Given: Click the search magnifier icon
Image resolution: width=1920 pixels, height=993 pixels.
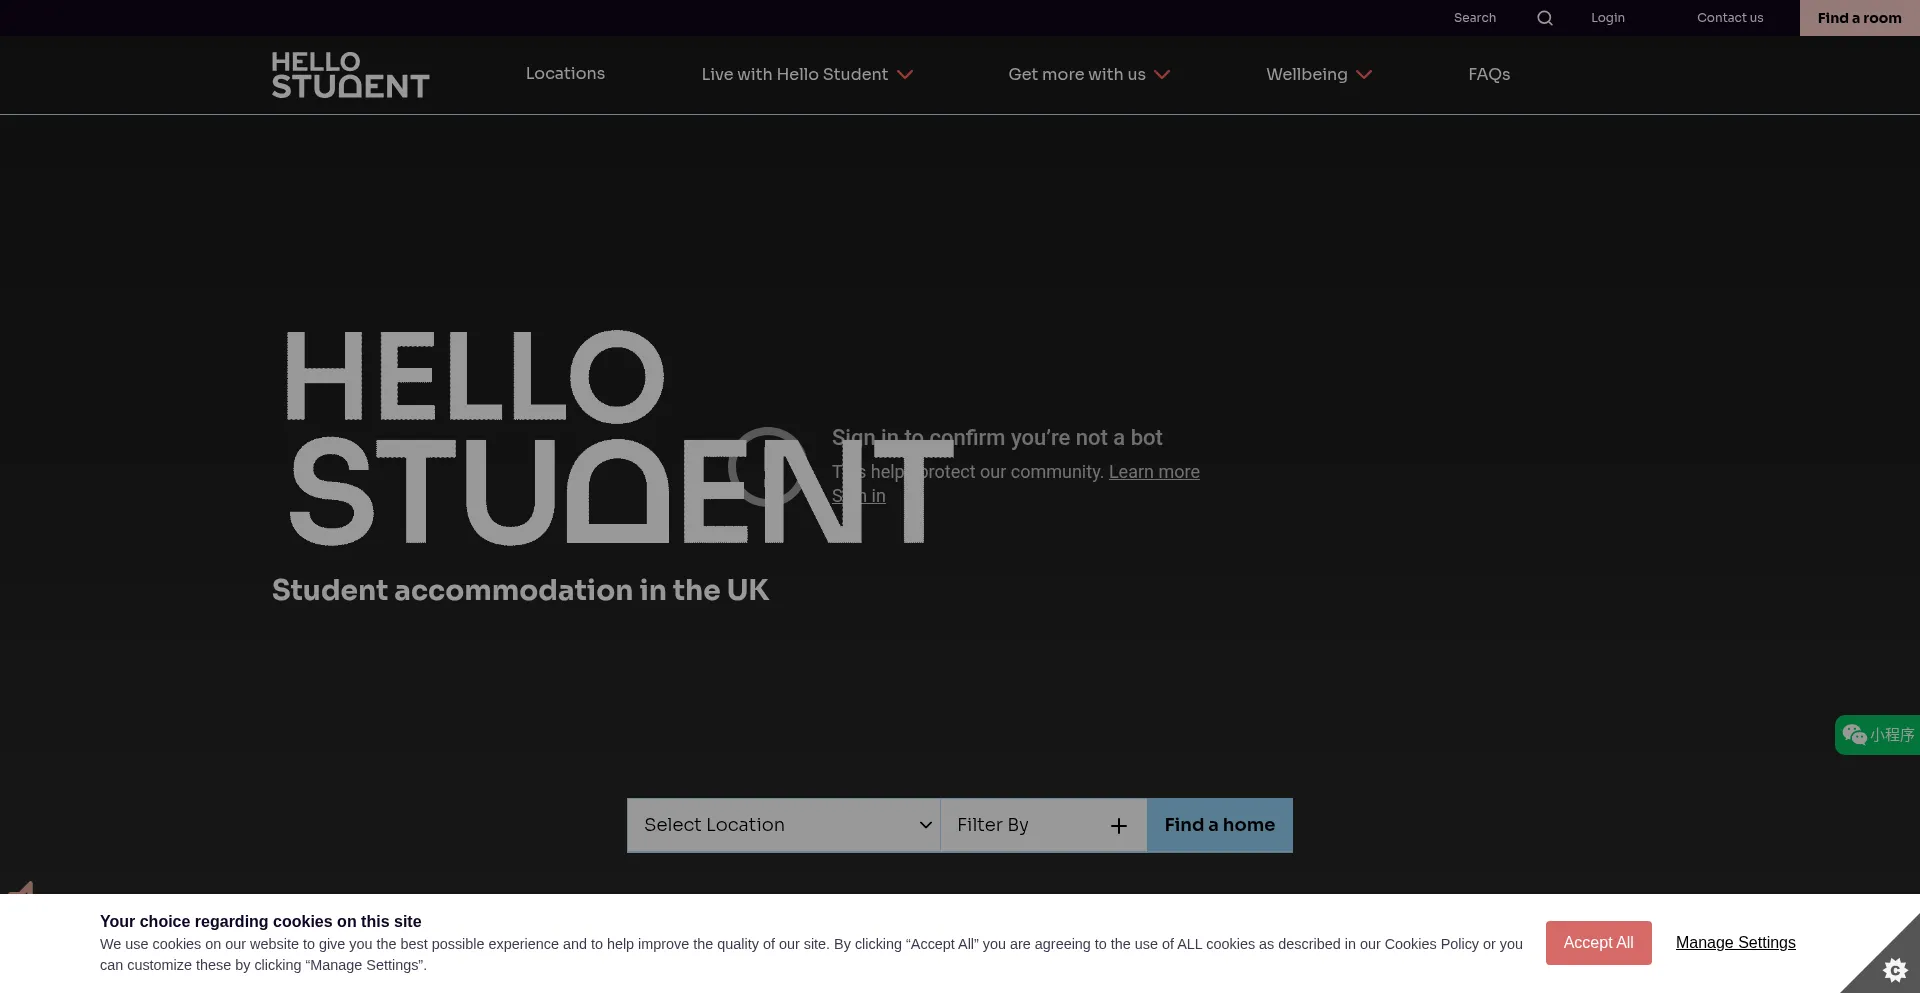Looking at the screenshot, I should (x=1545, y=18).
